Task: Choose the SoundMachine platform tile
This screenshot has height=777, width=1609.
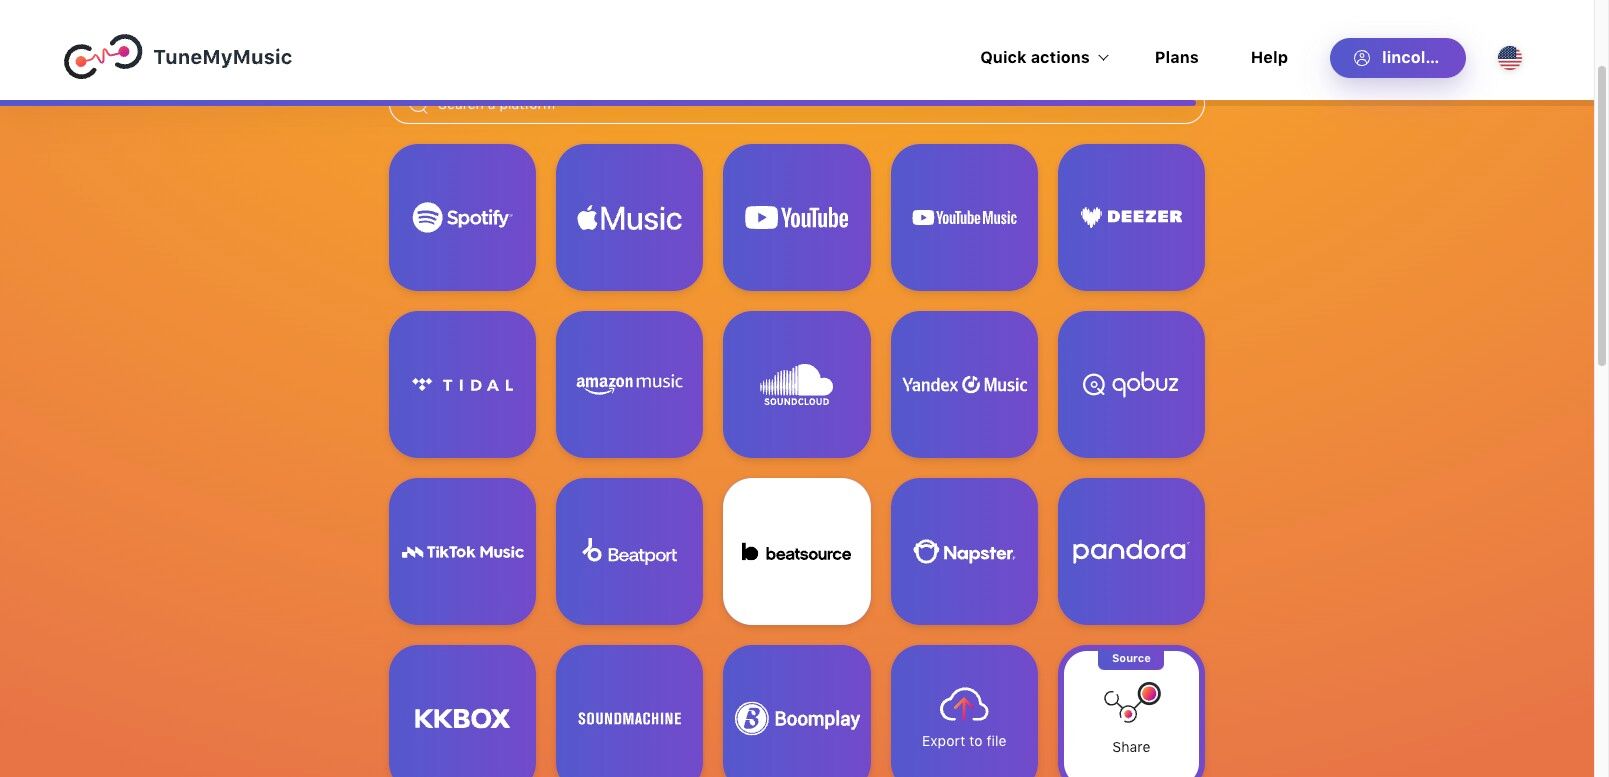Action: (629, 711)
